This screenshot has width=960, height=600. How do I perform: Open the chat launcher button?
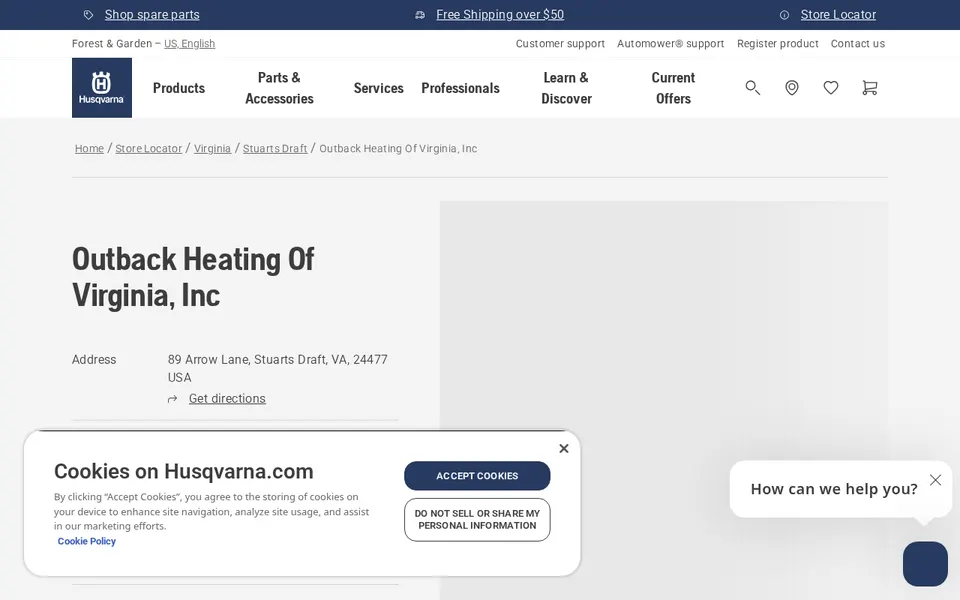[925, 564]
